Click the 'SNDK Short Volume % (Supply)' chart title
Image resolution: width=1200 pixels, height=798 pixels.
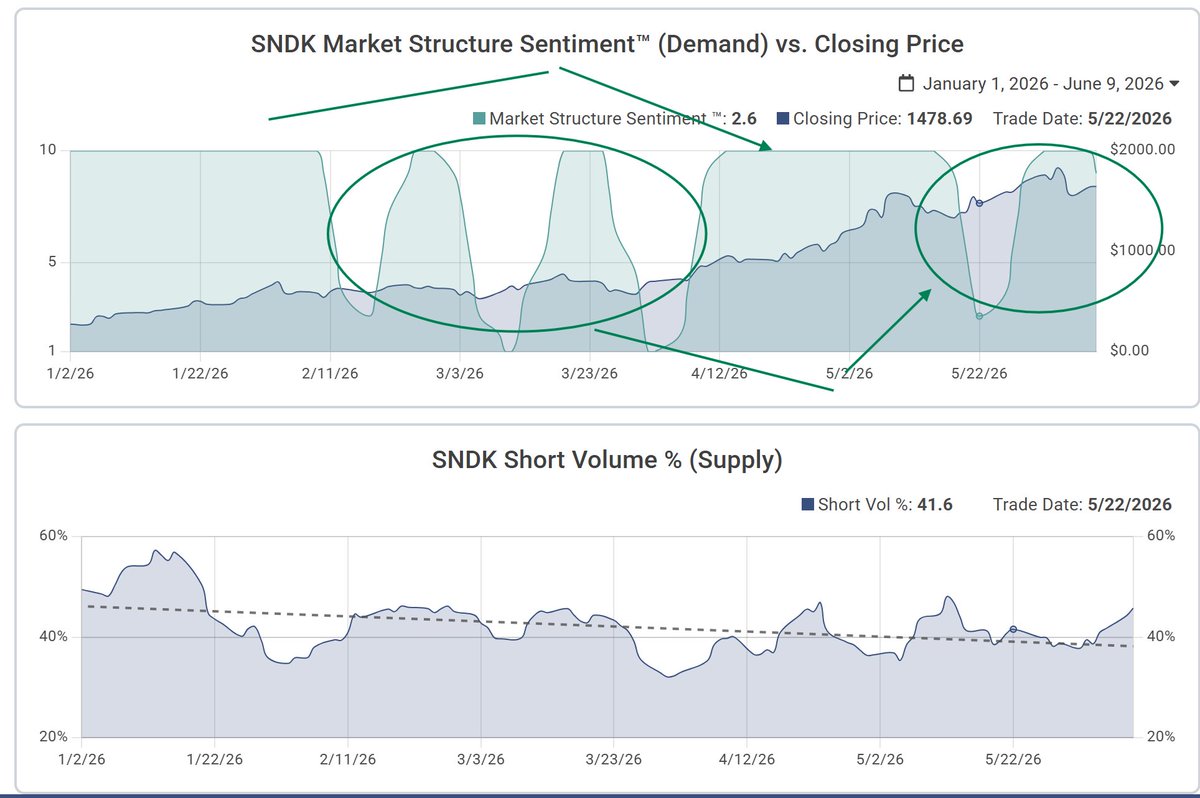pyautogui.click(x=607, y=460)
